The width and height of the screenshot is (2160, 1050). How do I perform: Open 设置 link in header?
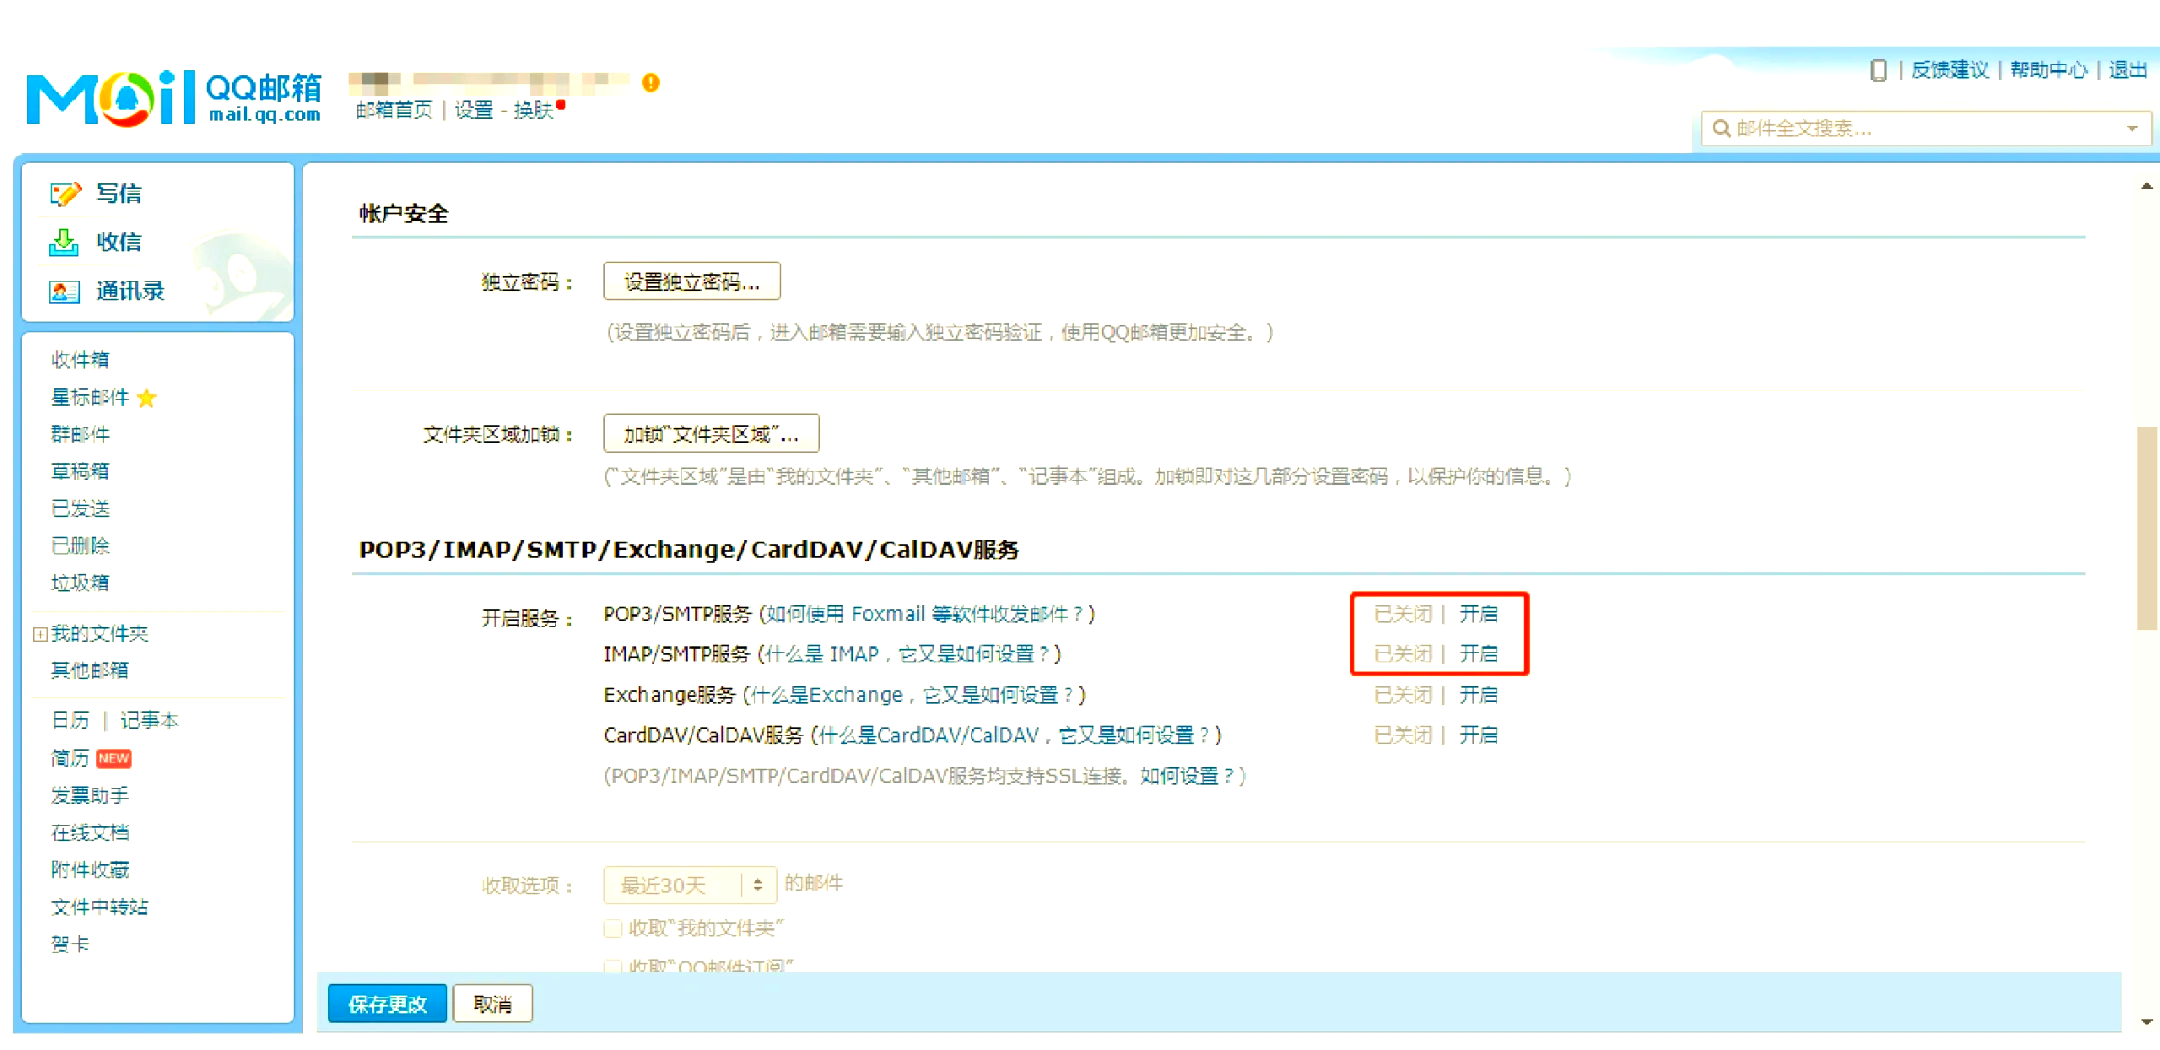474,110
